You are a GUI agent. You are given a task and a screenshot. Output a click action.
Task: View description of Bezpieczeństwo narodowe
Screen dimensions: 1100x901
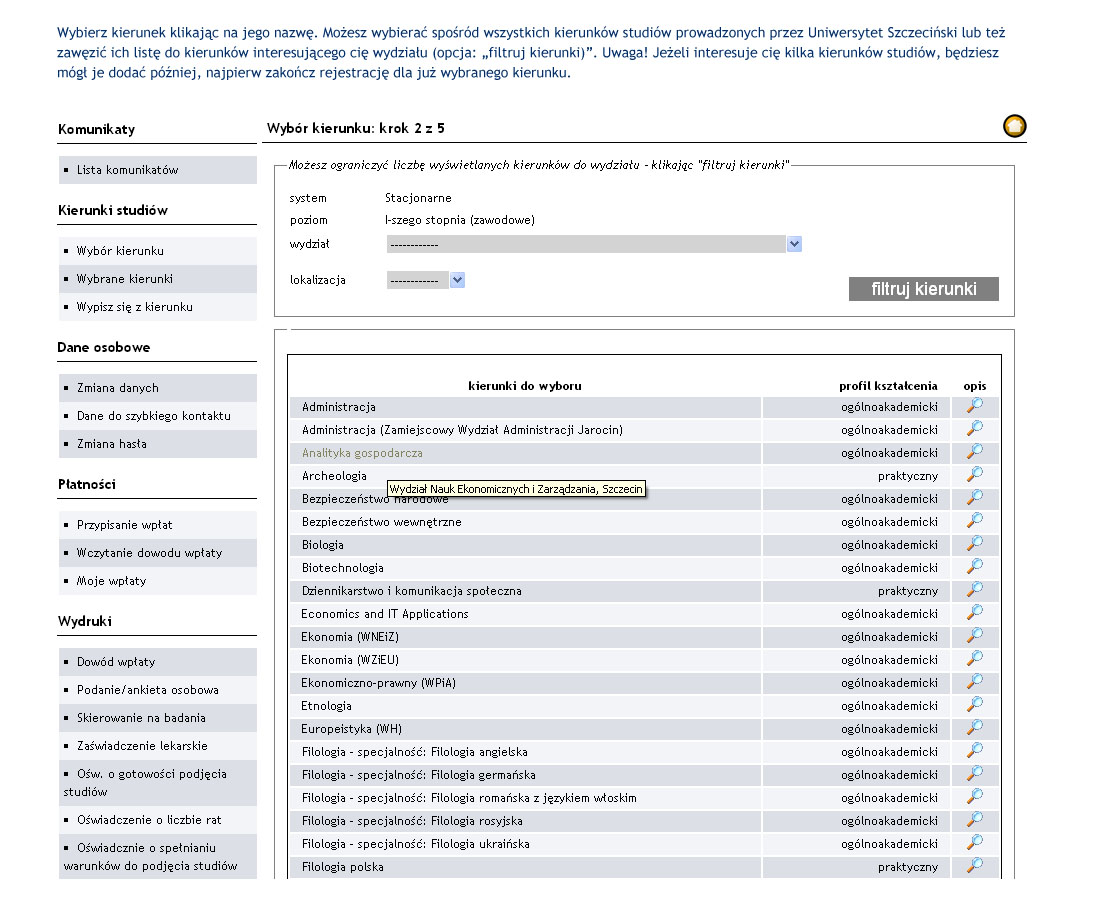click(974, 498)
